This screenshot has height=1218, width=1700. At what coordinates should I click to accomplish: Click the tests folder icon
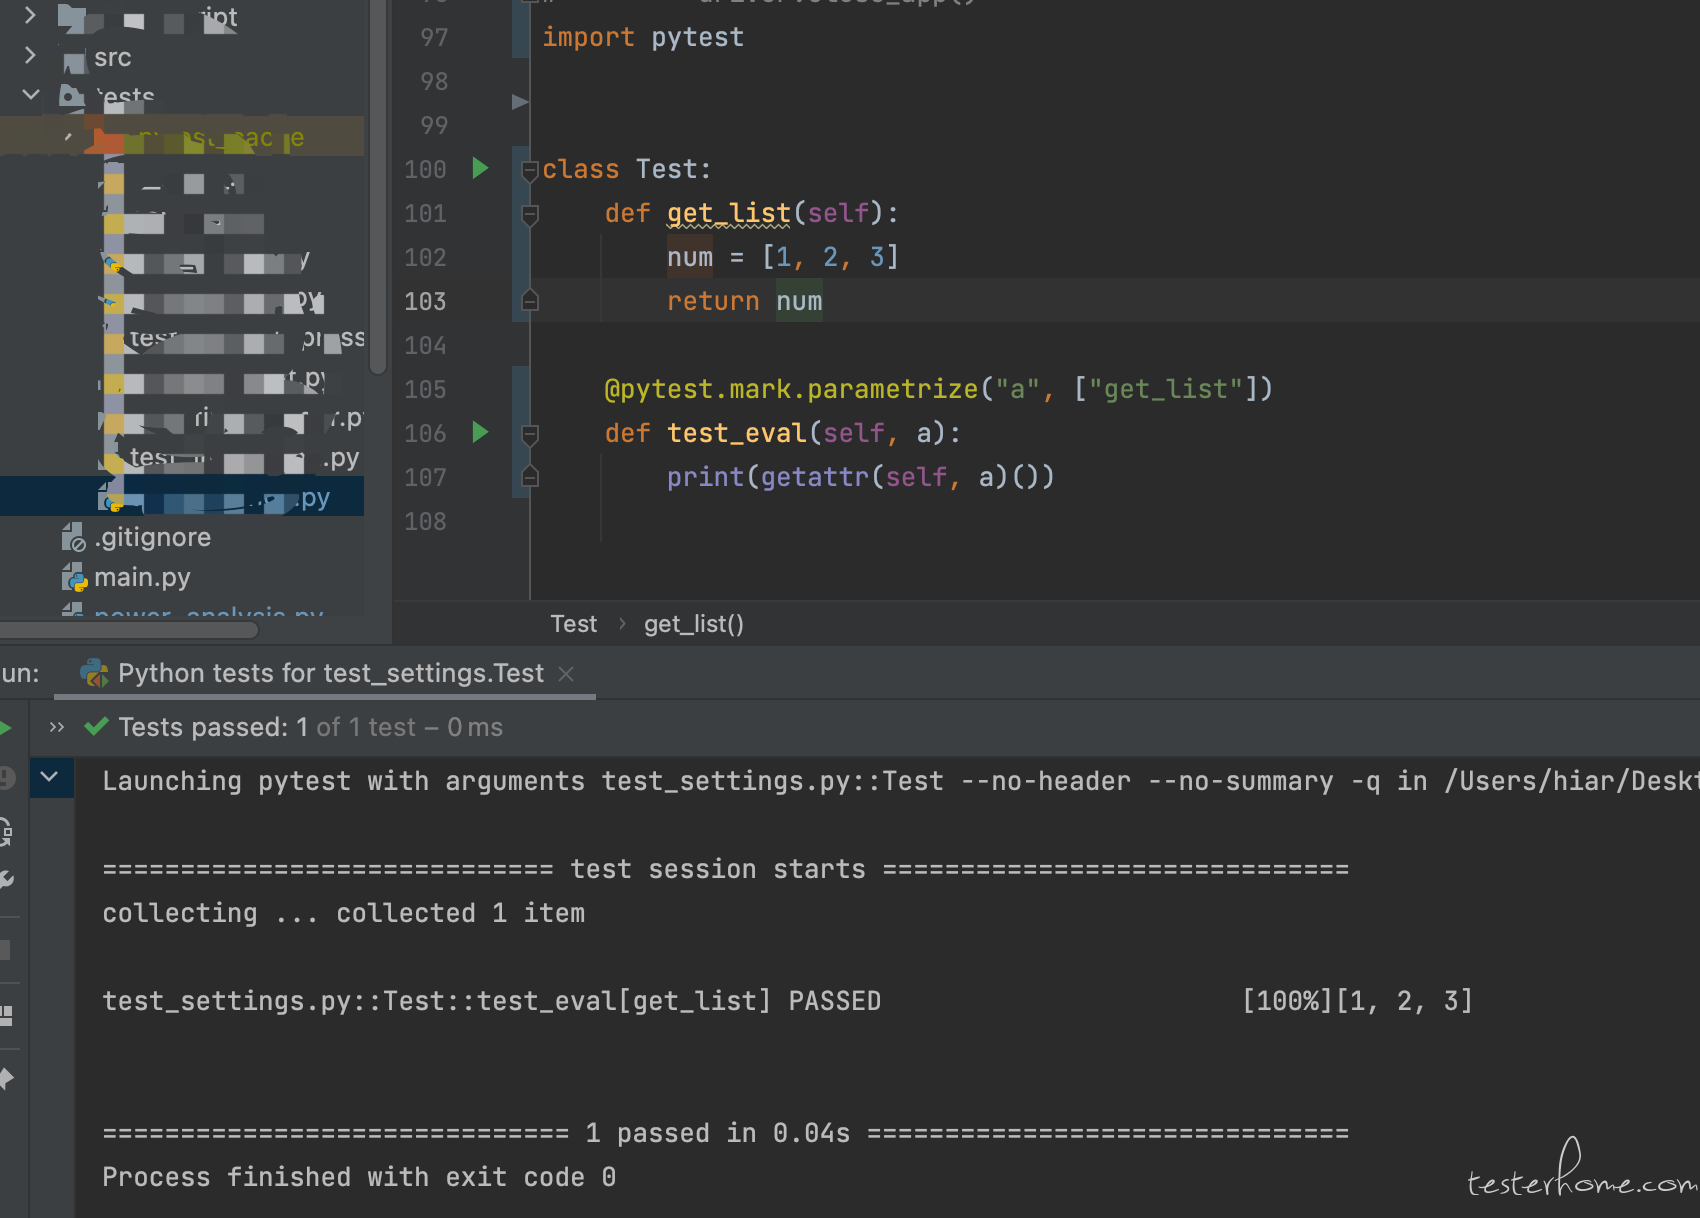click(x=72, y=96)
